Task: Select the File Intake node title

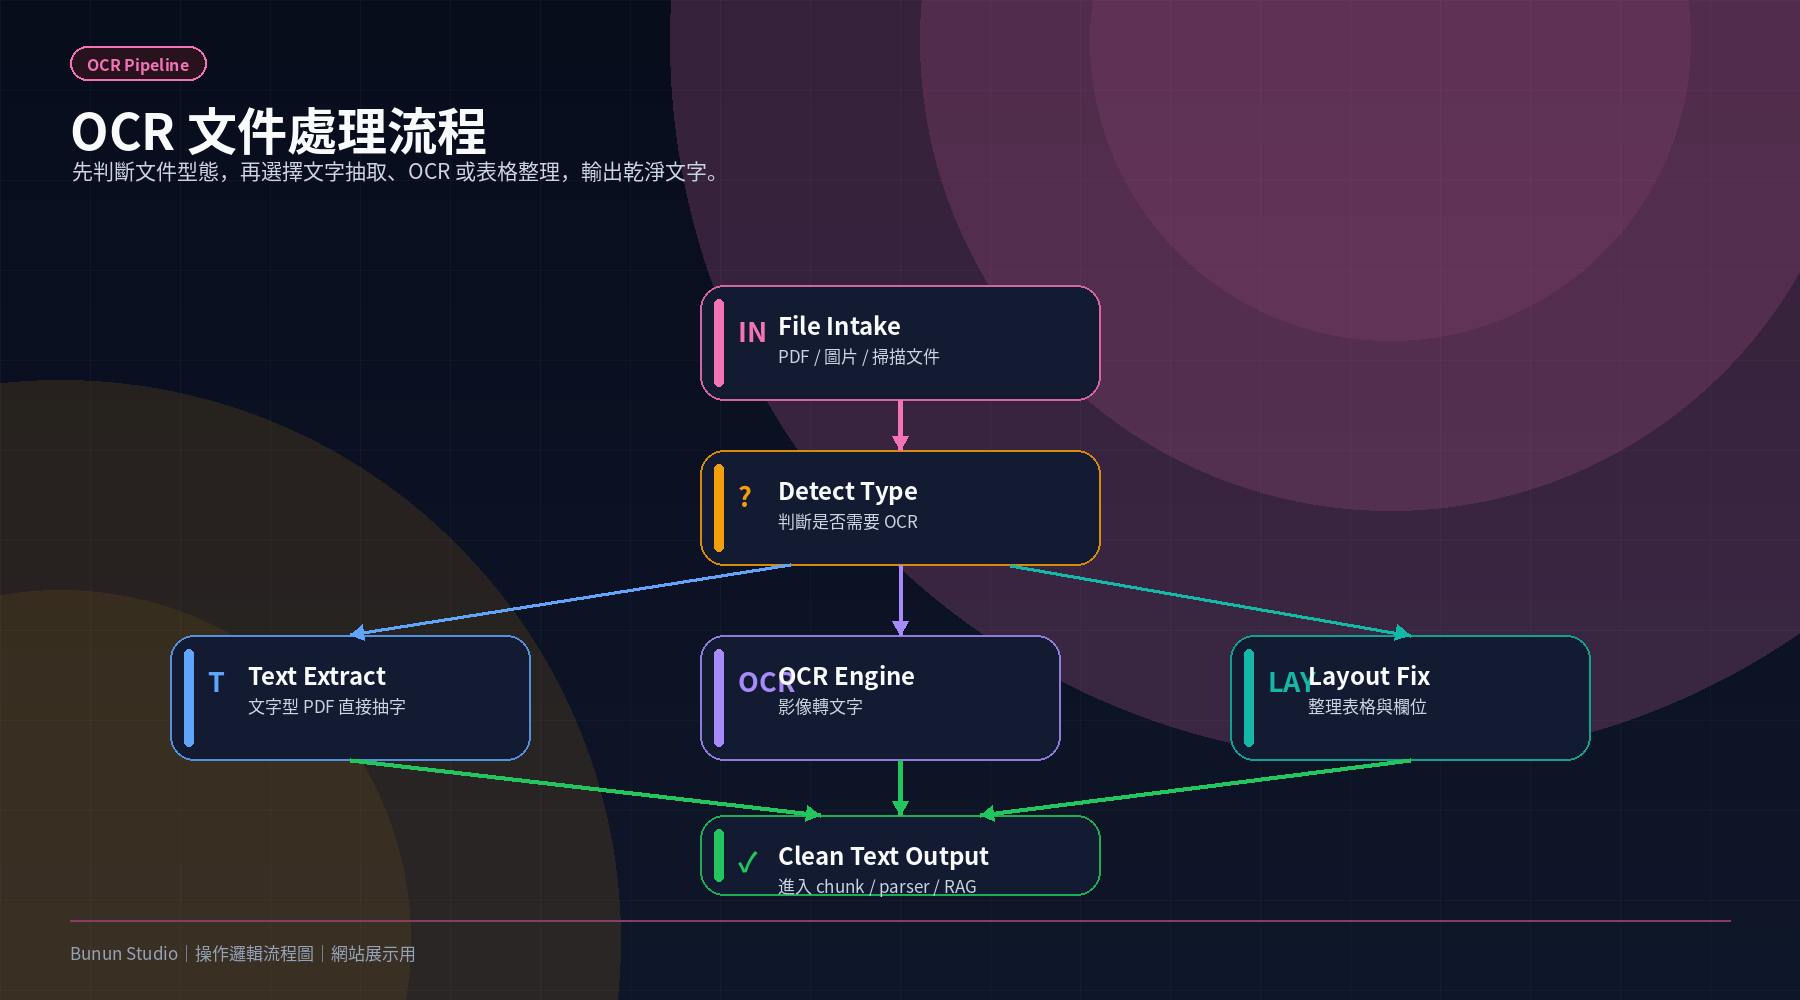Action: [839, 326]
